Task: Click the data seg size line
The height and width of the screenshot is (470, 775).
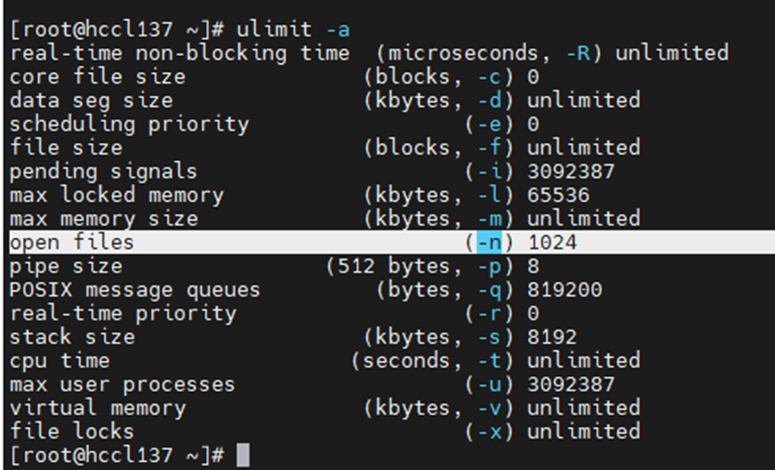Action: point(325,100)
